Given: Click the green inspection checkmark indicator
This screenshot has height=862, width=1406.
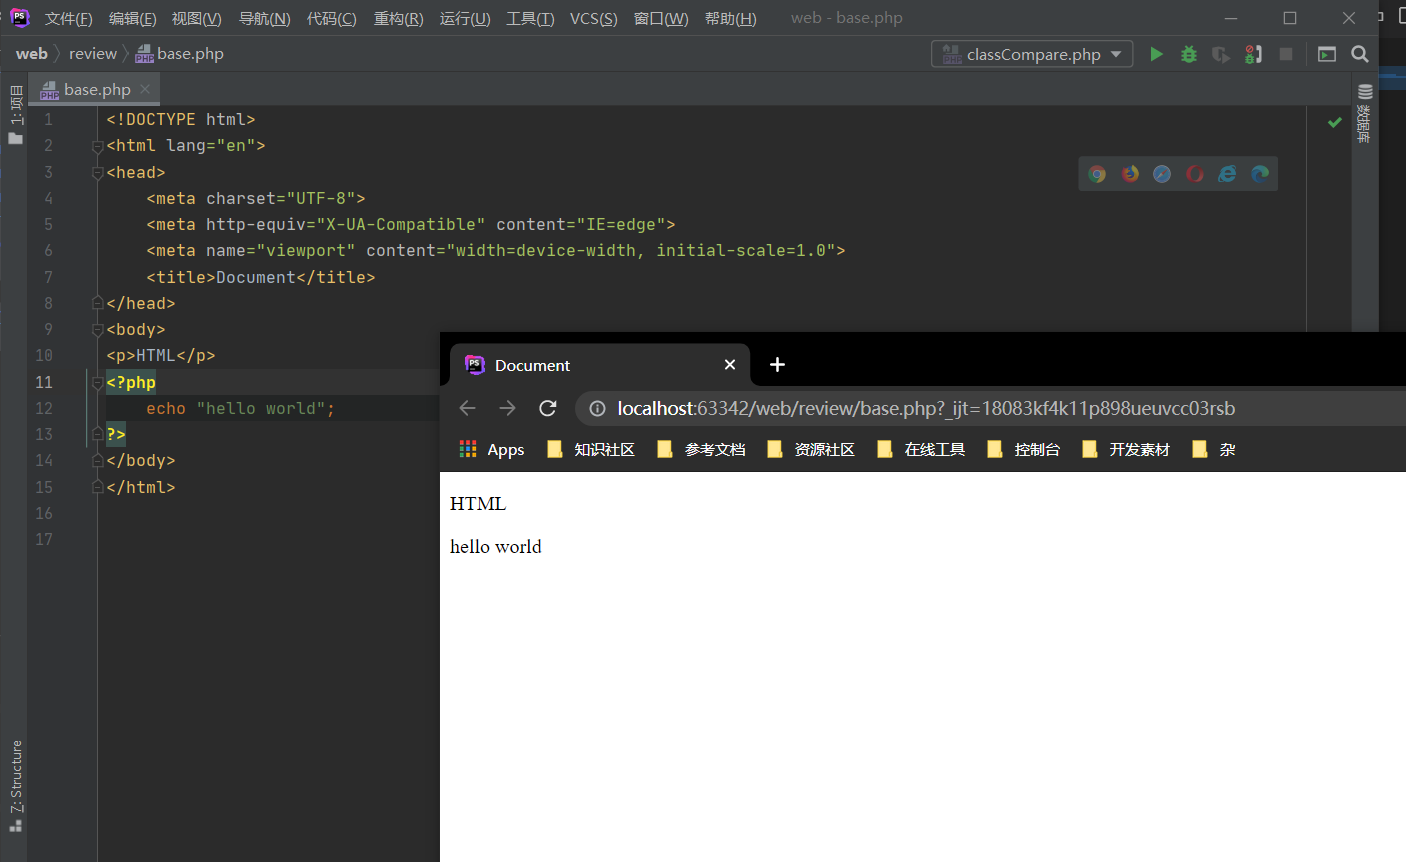Looking at the screenshot, I should [1335, 122].
